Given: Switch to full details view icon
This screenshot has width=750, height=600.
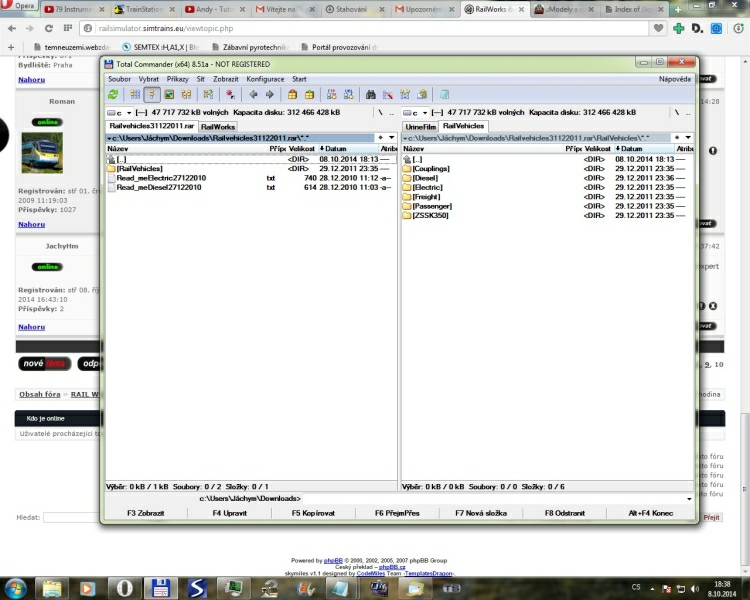Looking at the screenshot, I should (x=152, y=95).
